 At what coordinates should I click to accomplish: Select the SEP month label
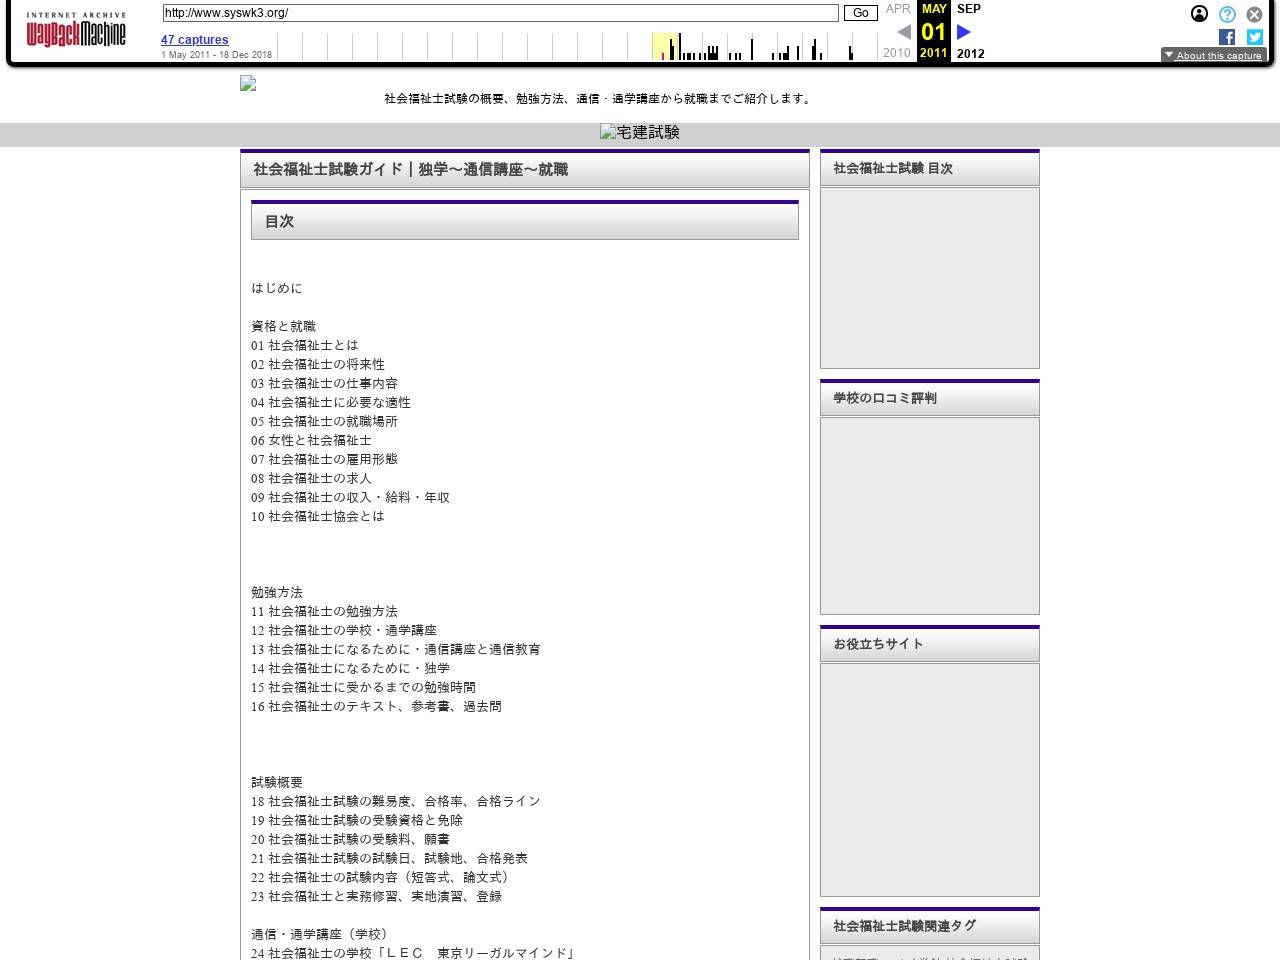tap(968, 8)
